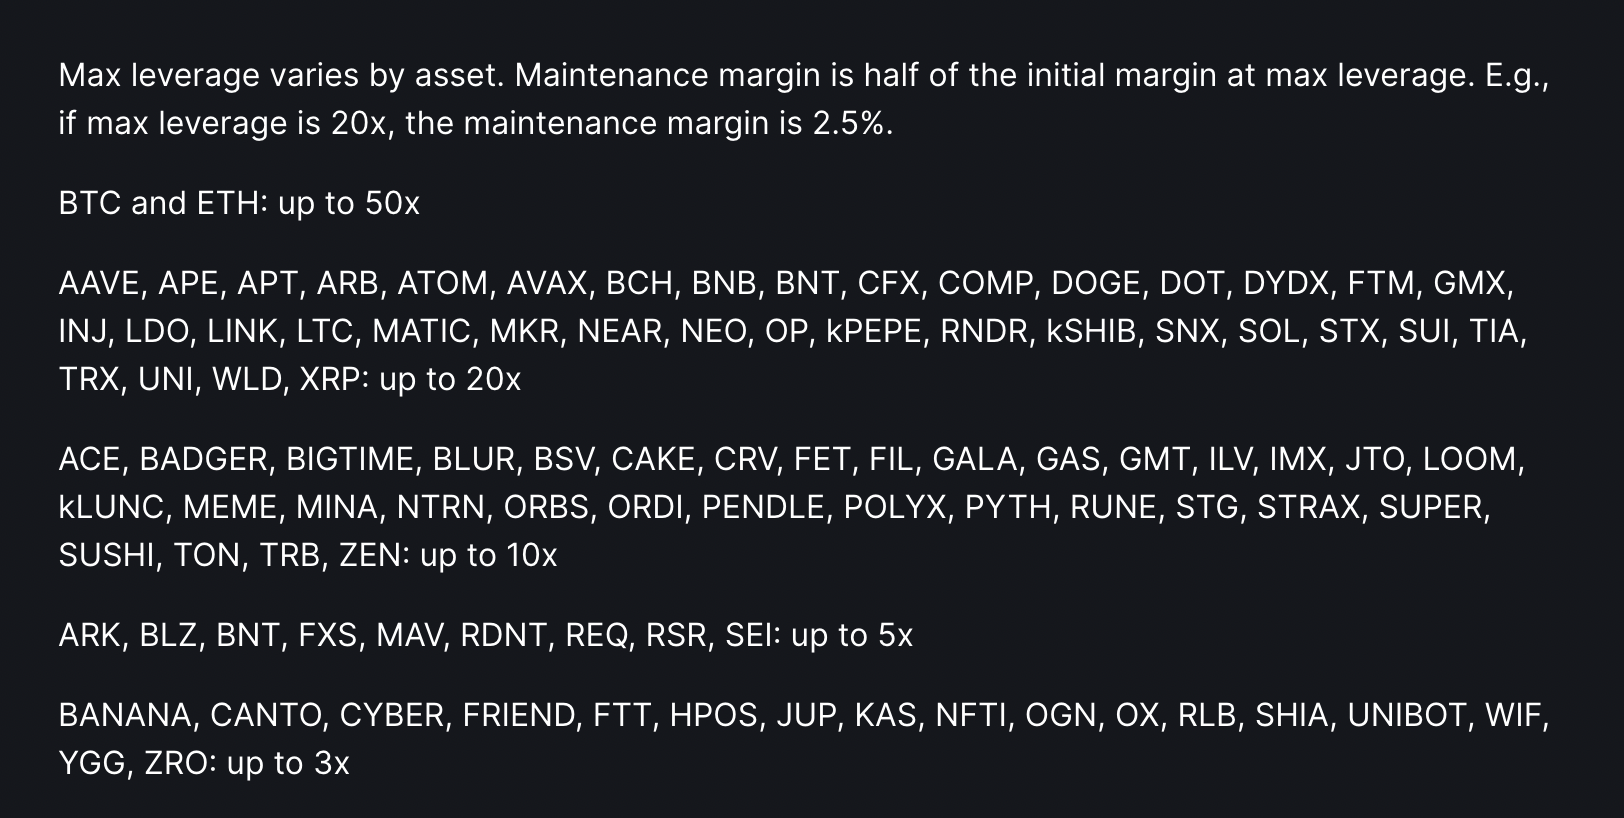Image resolution: width=1624 pixels, height=818 pixels.
Task: Click the ARK ticker text
Action: [90, 635]
